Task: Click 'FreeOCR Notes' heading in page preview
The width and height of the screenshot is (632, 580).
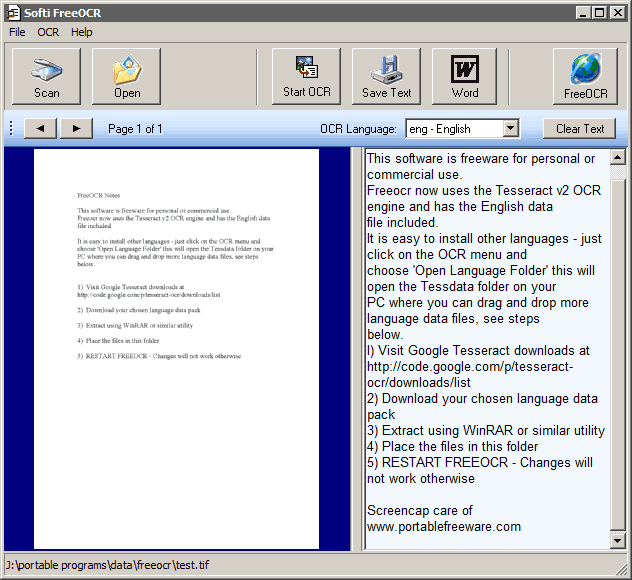Action: tap(99, 195)
